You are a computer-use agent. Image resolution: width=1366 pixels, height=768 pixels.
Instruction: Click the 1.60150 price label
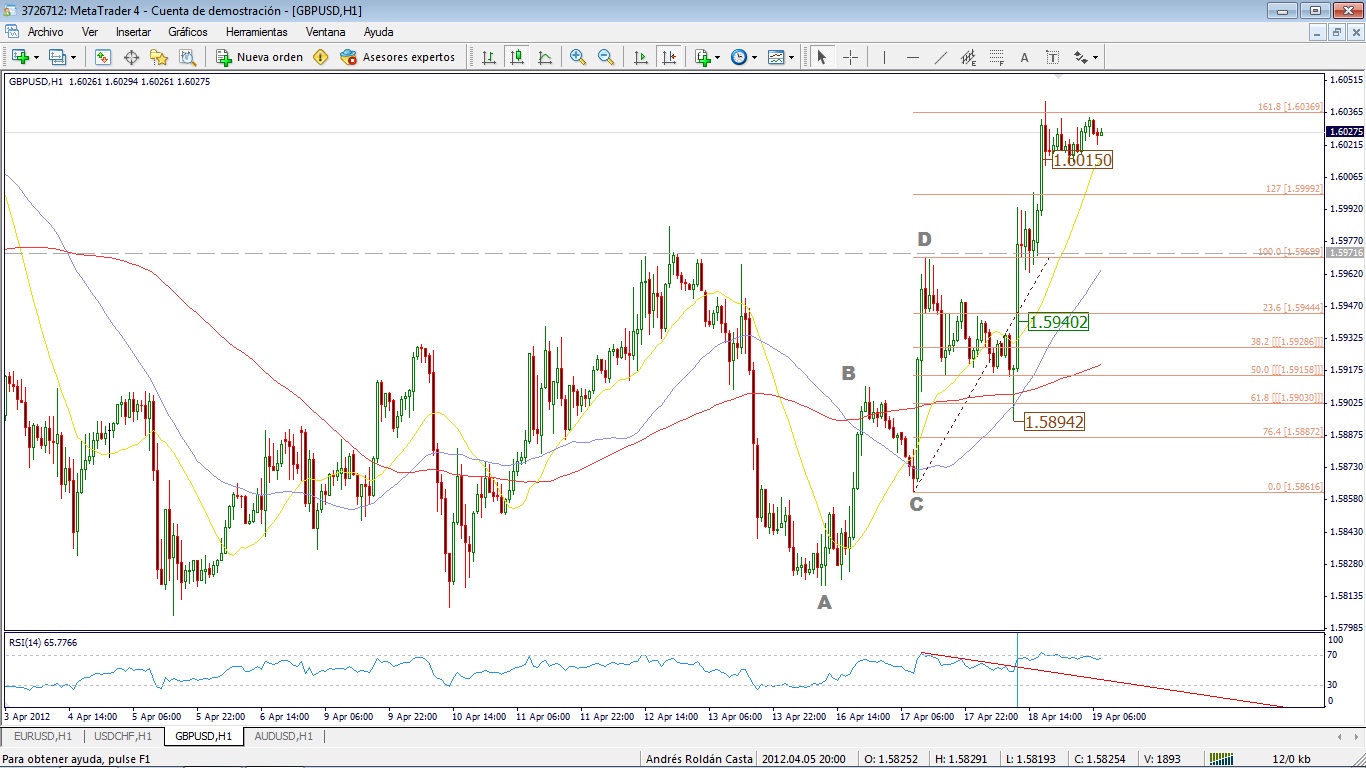point(1082,160)
